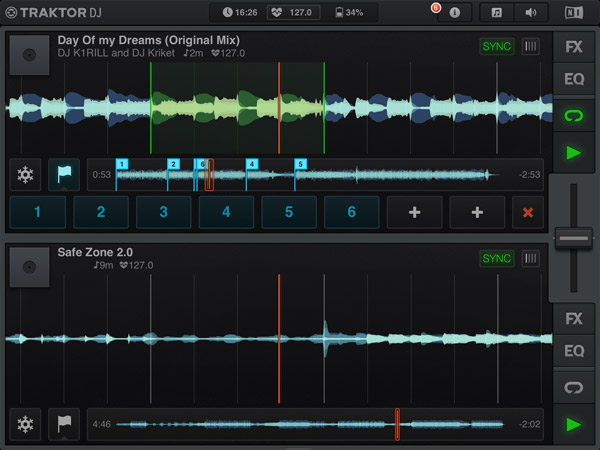Toggle SYNC on Day Of my Dreams deck
The height and width of the screenshot is (450, 600).
pyautogui.click(x=497, y=47)
